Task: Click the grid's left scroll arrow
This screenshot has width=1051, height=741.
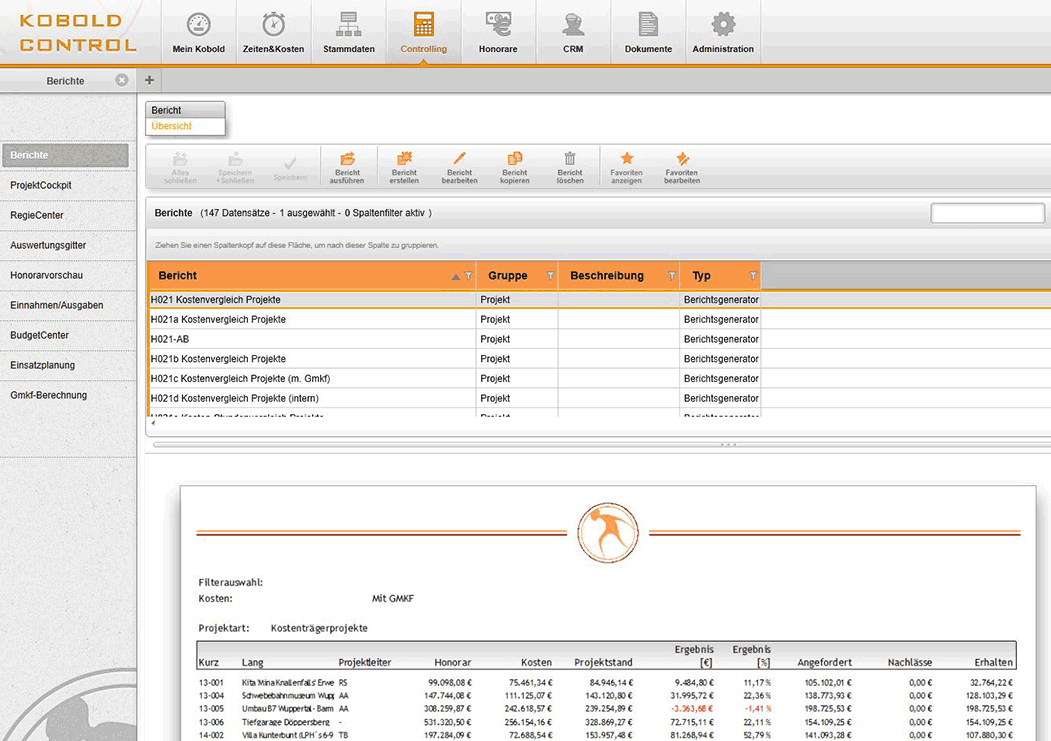Action: coord(153,423)
